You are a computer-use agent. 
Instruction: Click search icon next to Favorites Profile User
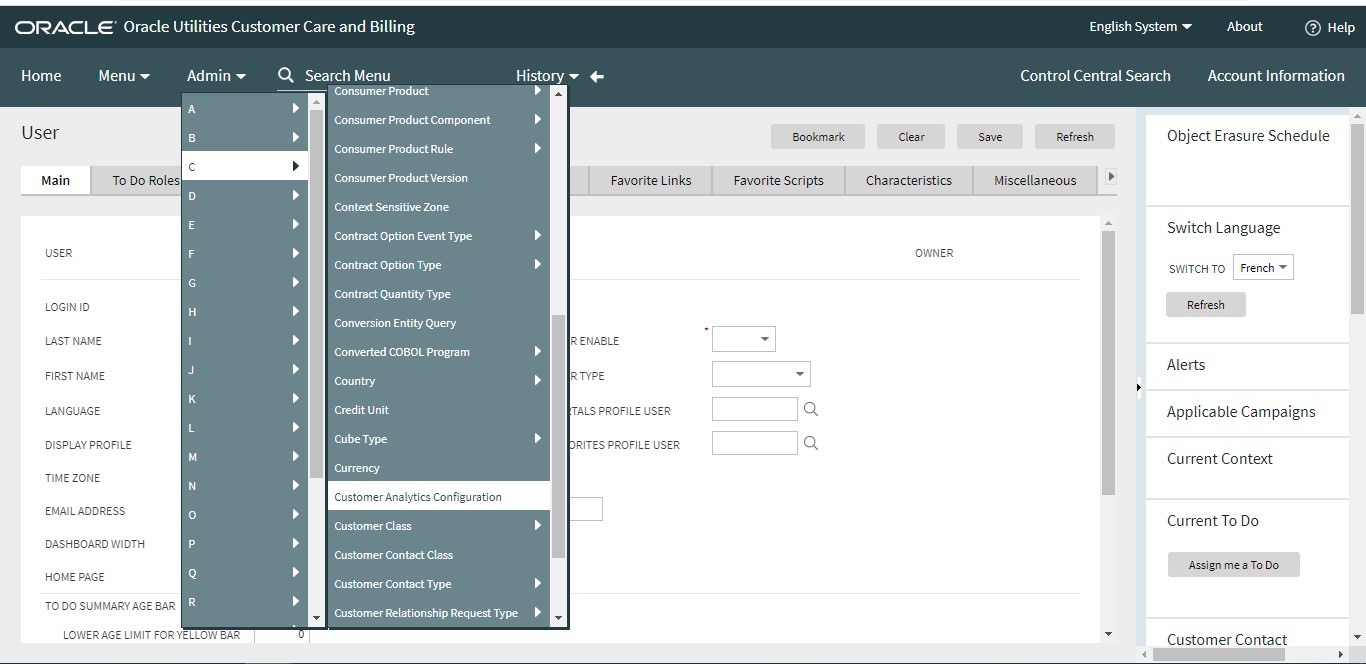810,443
